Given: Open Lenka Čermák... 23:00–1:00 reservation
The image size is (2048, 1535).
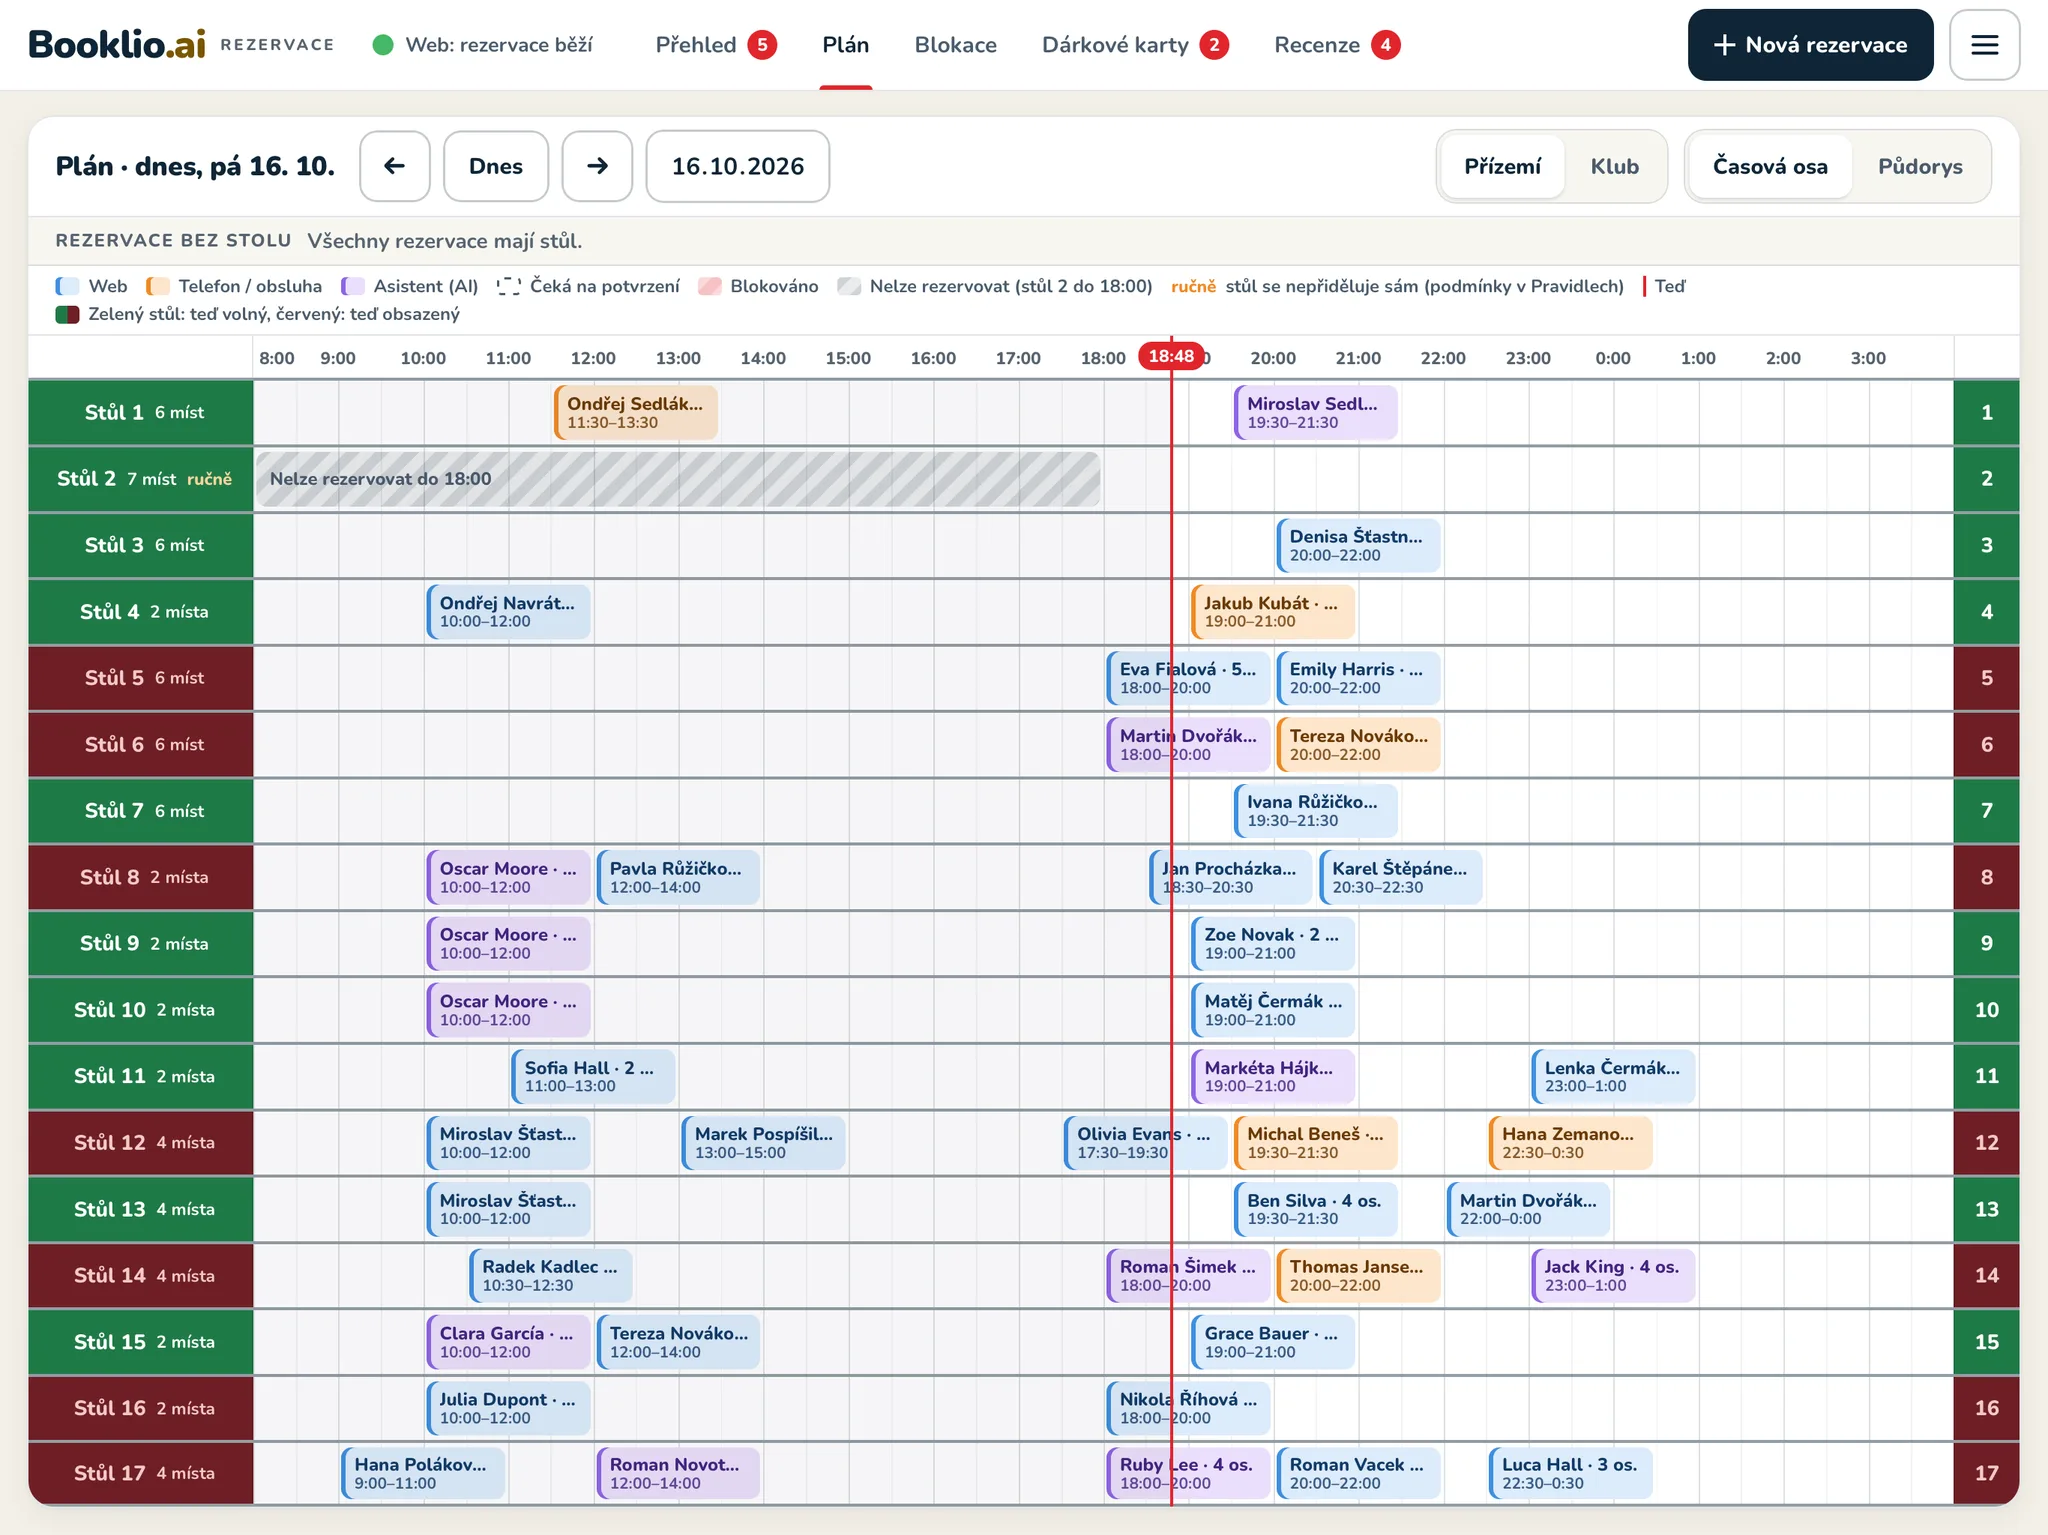Looking at the screenshot, I should pos(1614,1076).
